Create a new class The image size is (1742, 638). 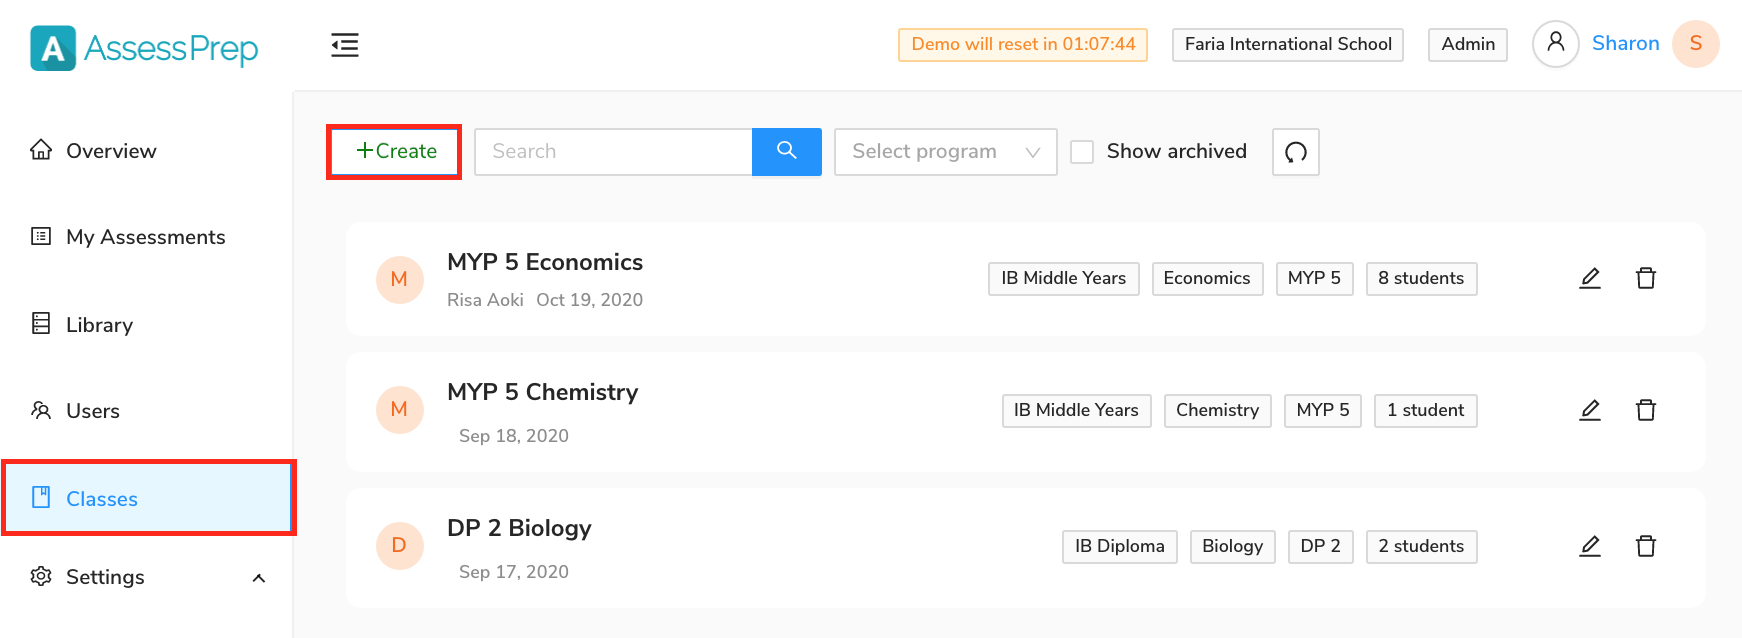(395, 152)
